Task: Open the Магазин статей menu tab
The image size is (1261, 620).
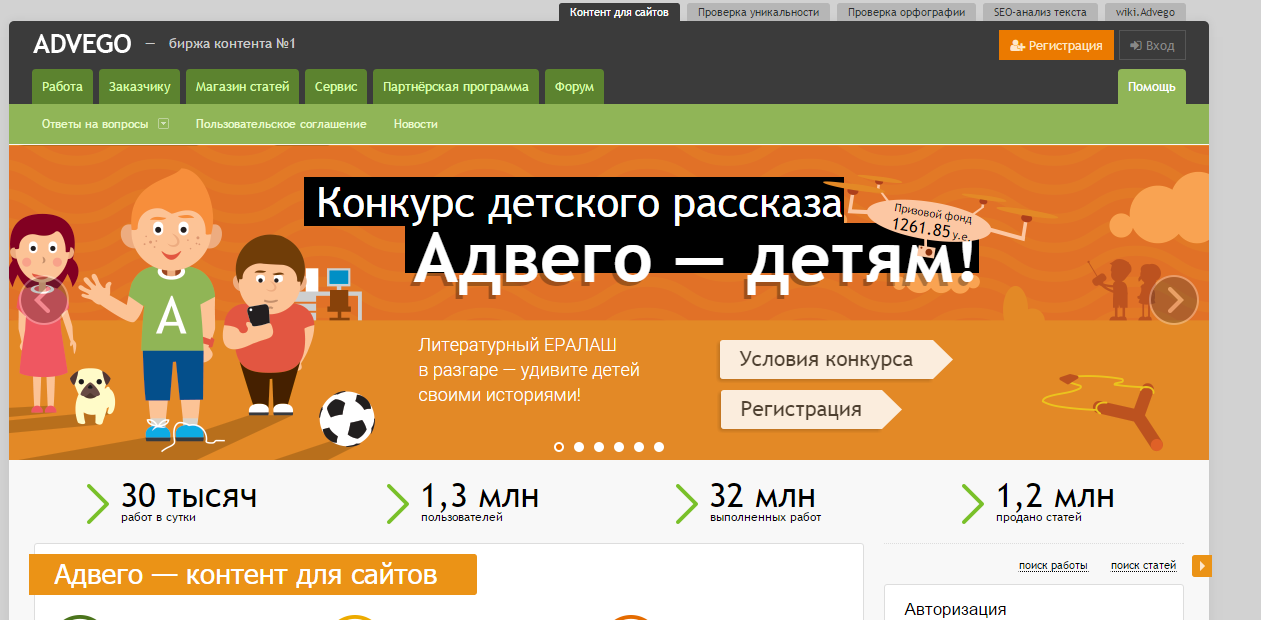Action: tap(242, 86)
